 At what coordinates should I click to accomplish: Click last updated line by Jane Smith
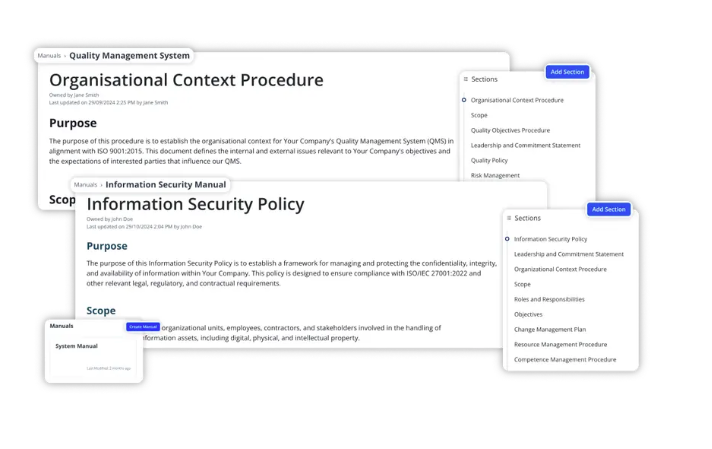pos(109,103)
